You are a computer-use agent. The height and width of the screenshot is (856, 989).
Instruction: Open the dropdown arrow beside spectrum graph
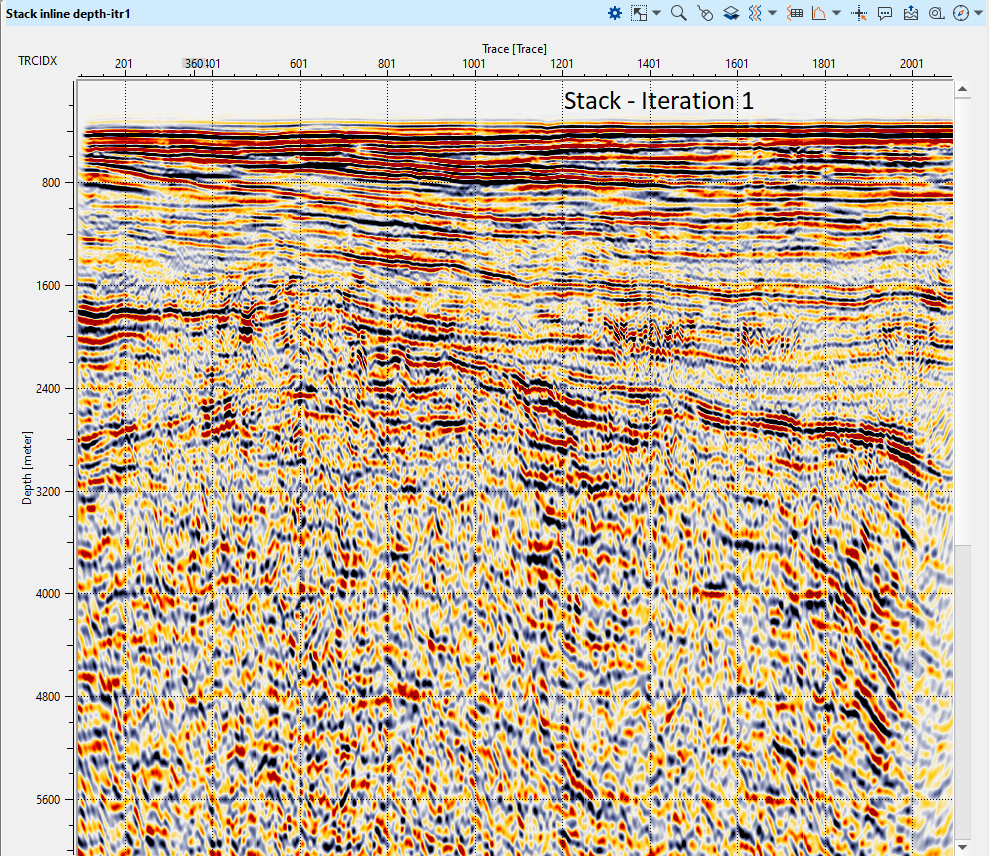[x=836, y=13]
